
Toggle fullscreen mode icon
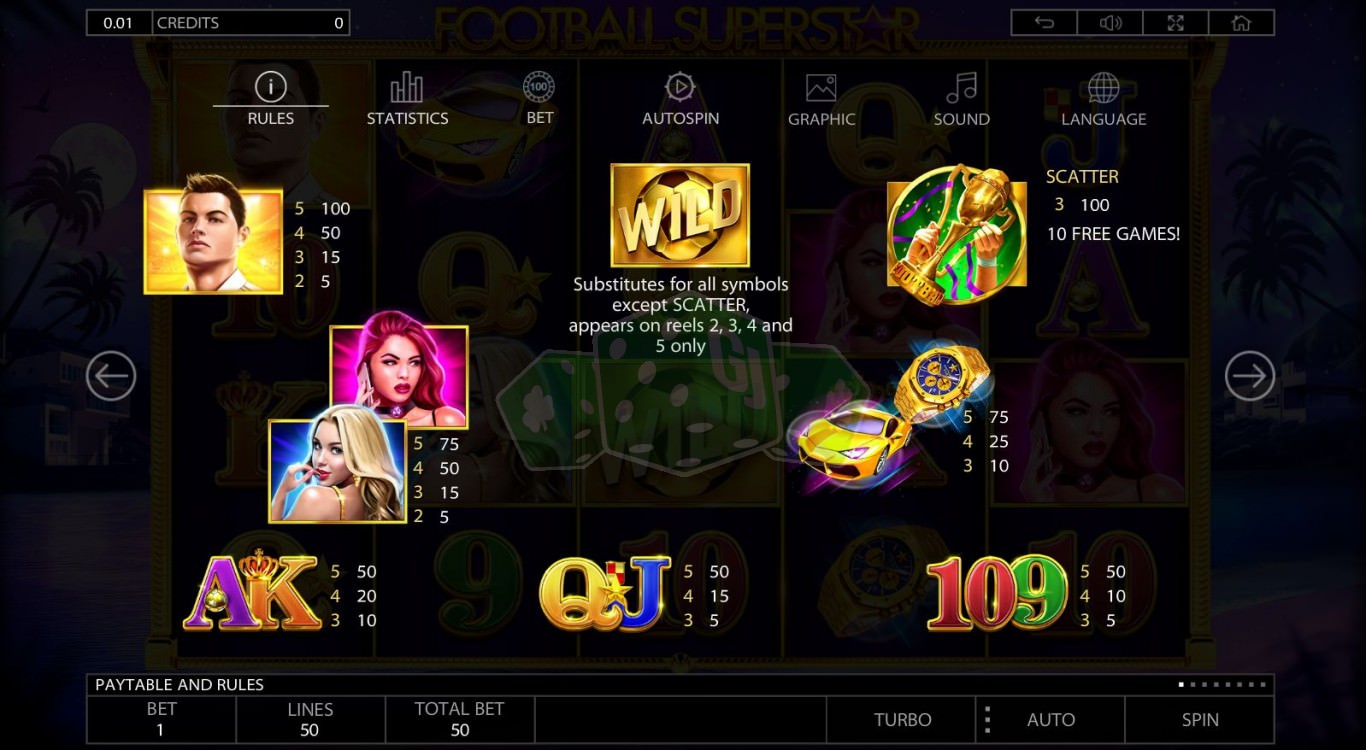1176,23
